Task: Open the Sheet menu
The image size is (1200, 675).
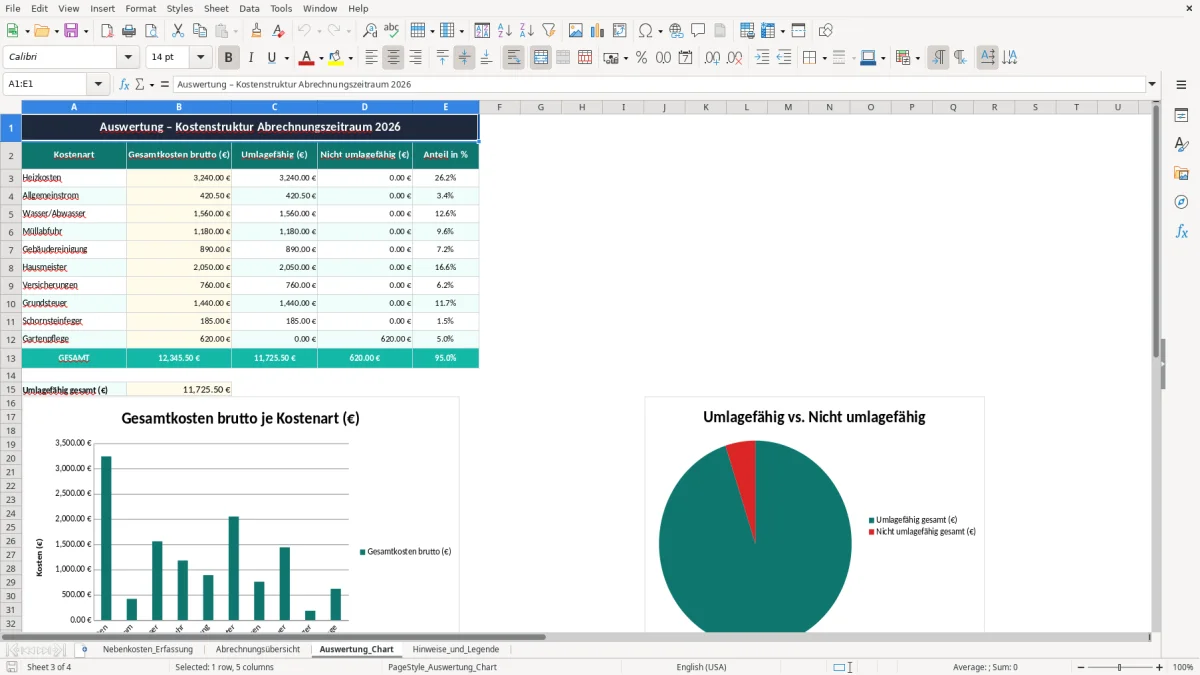Action: (216, 8)
